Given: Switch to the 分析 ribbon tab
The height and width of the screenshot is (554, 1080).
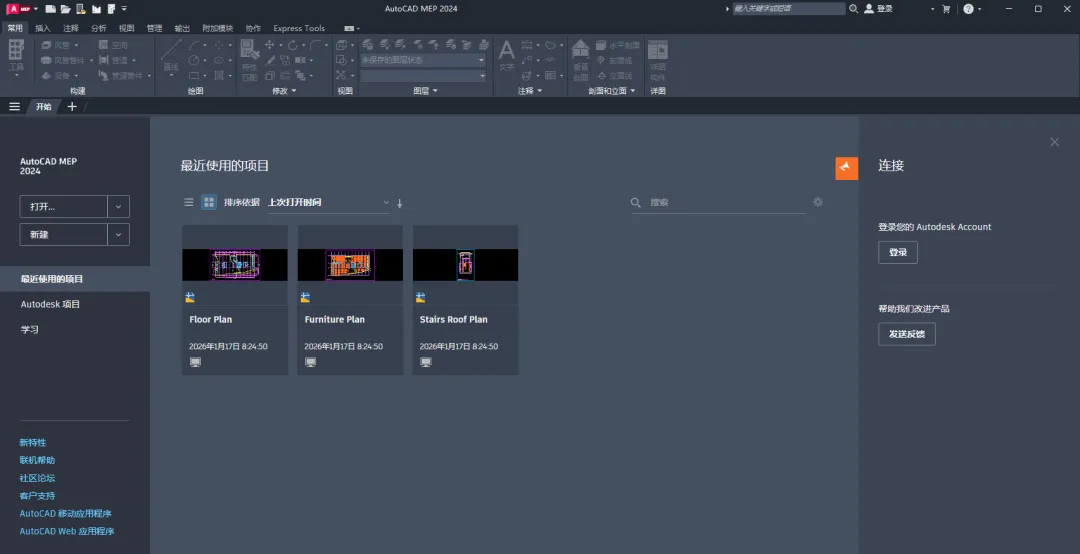Looking at the screenshot, I should [98, 28].
